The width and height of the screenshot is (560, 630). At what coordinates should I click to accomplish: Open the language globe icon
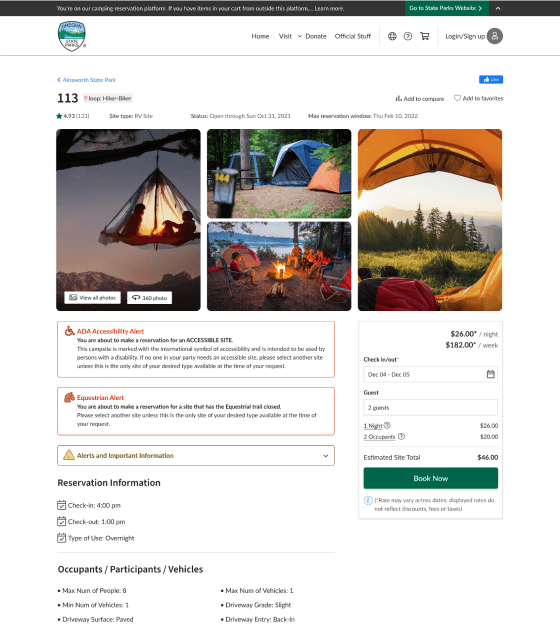pos(392,36)
